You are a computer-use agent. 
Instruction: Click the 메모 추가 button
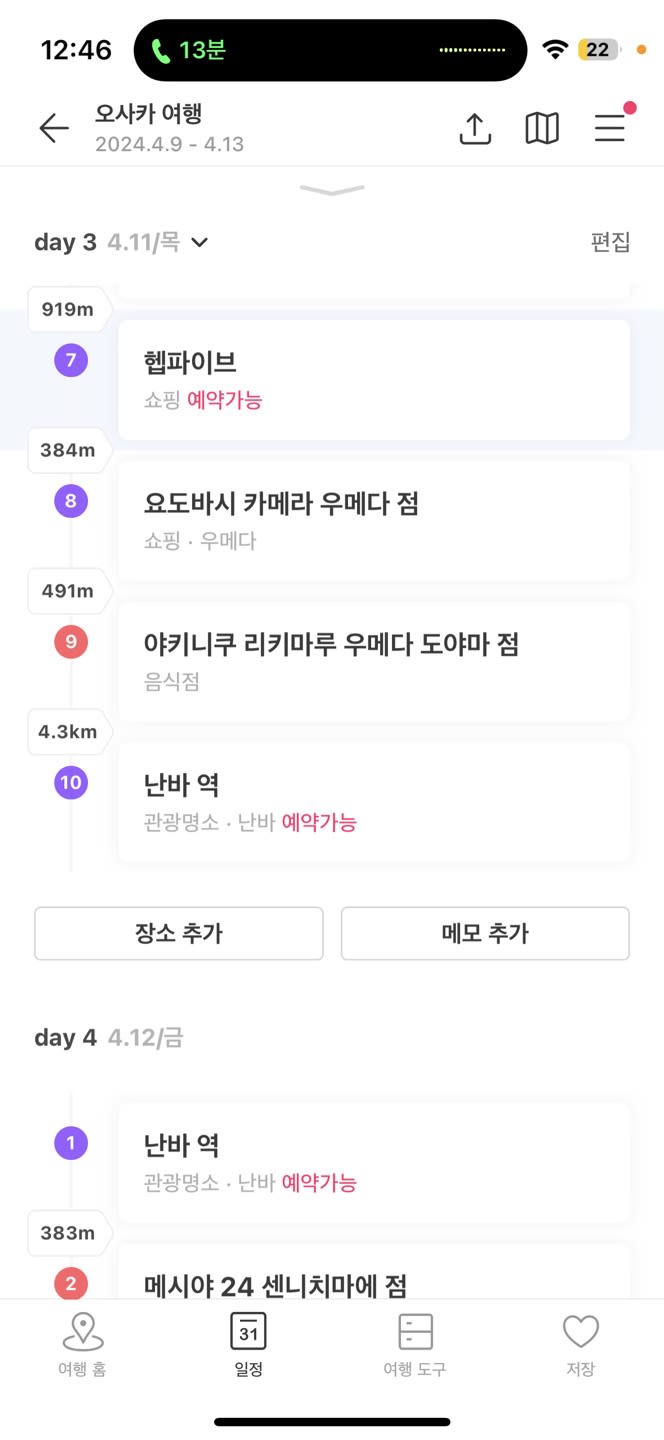tap(485, 933)
